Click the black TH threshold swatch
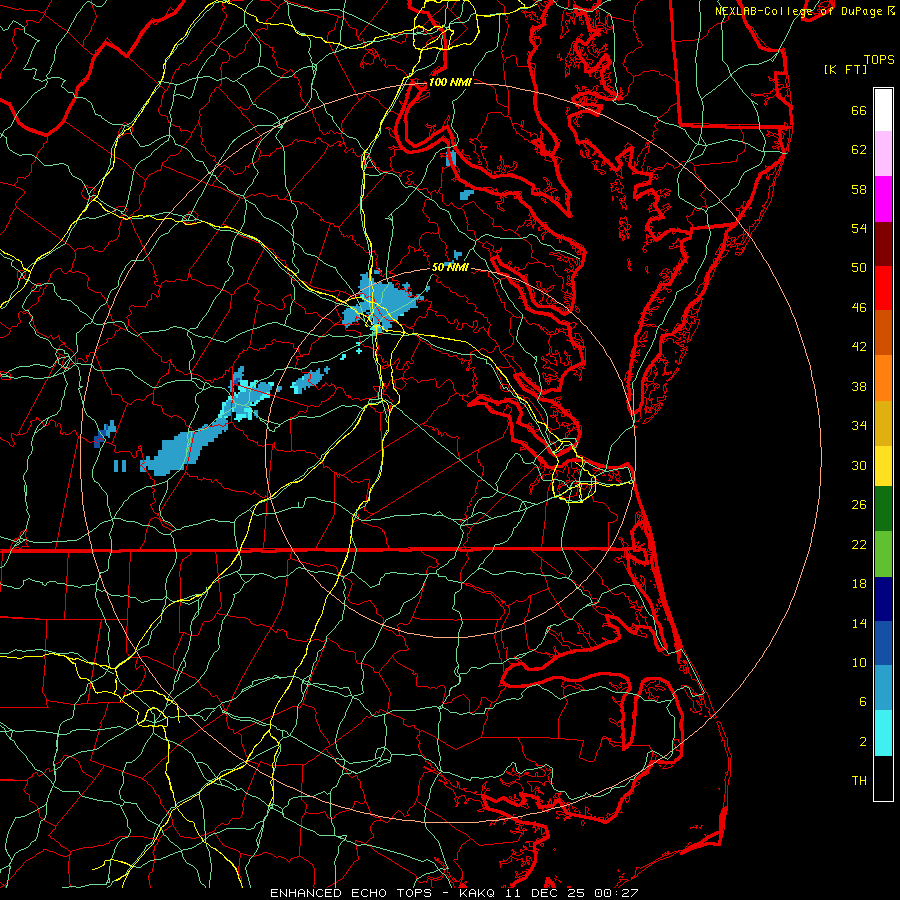900x900 pixels. (x=883, y=778)
